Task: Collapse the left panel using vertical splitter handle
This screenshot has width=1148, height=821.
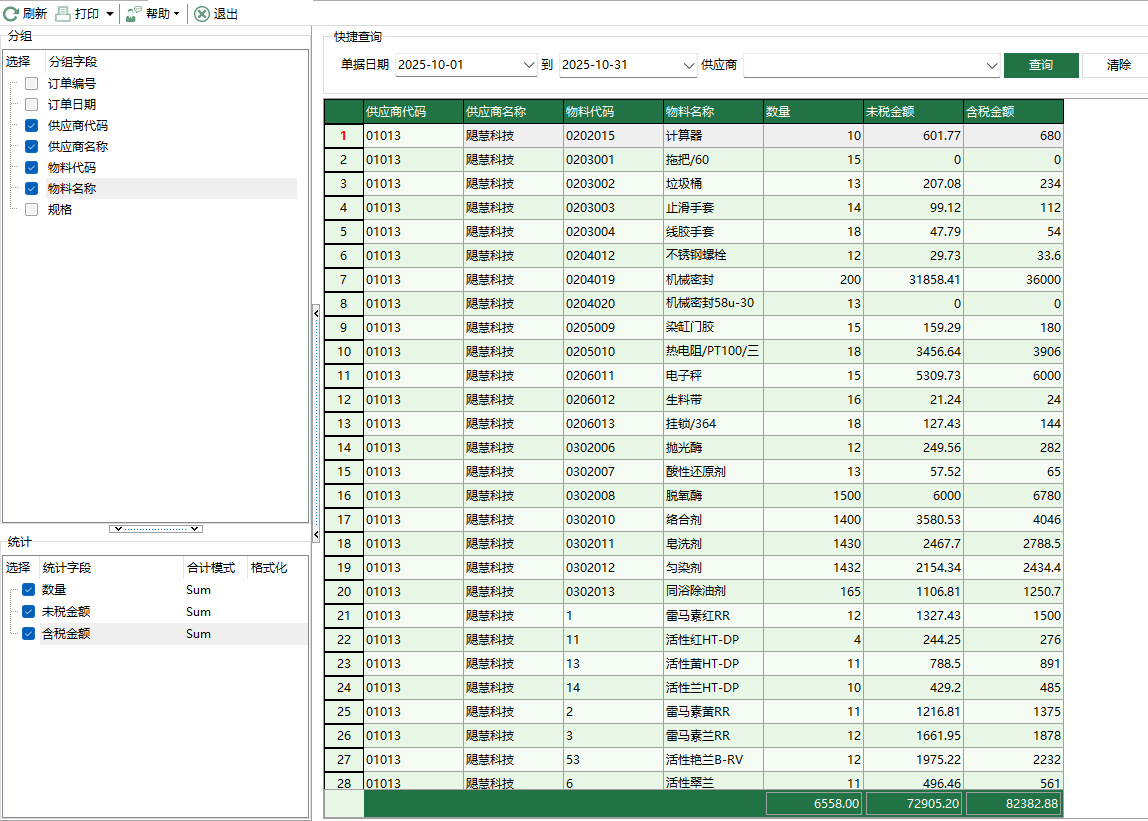Action: pos(316,313)
